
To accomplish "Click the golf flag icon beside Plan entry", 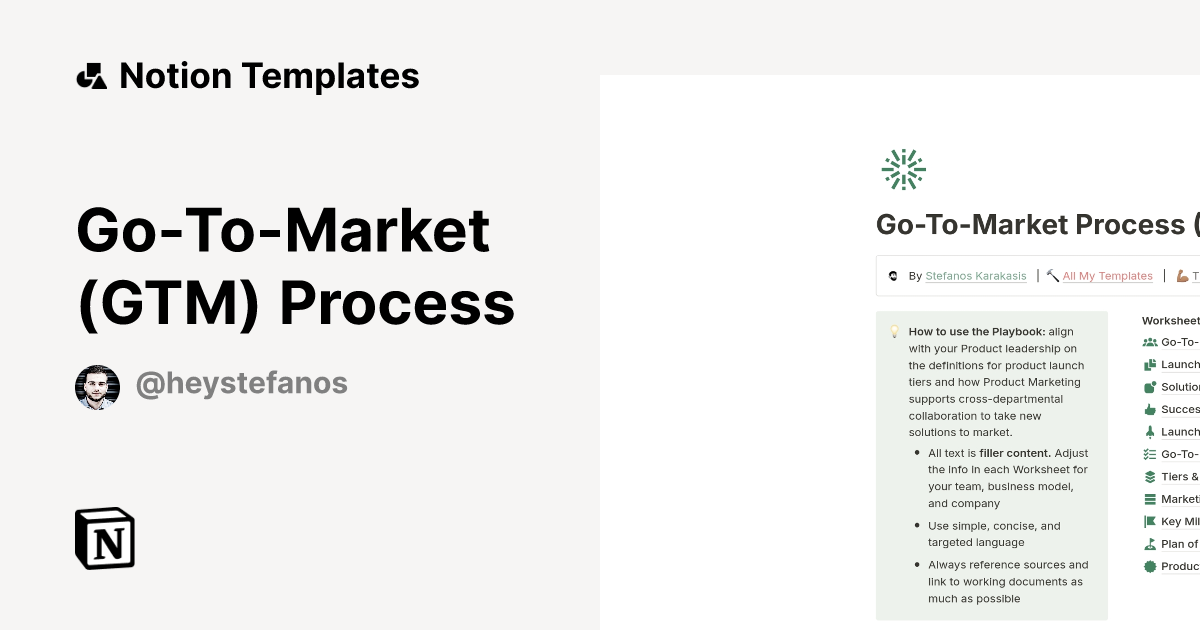I will coord(1150,544).
